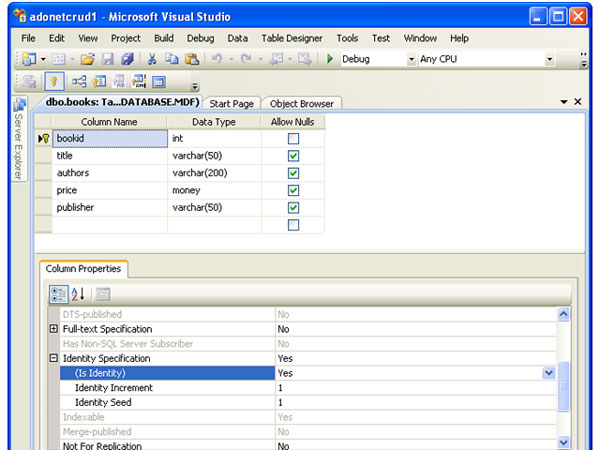The width and height of the screenshot is (600, 450).
Task: Click the Manage Fulltext Index icon
Action: click(119, 82)
